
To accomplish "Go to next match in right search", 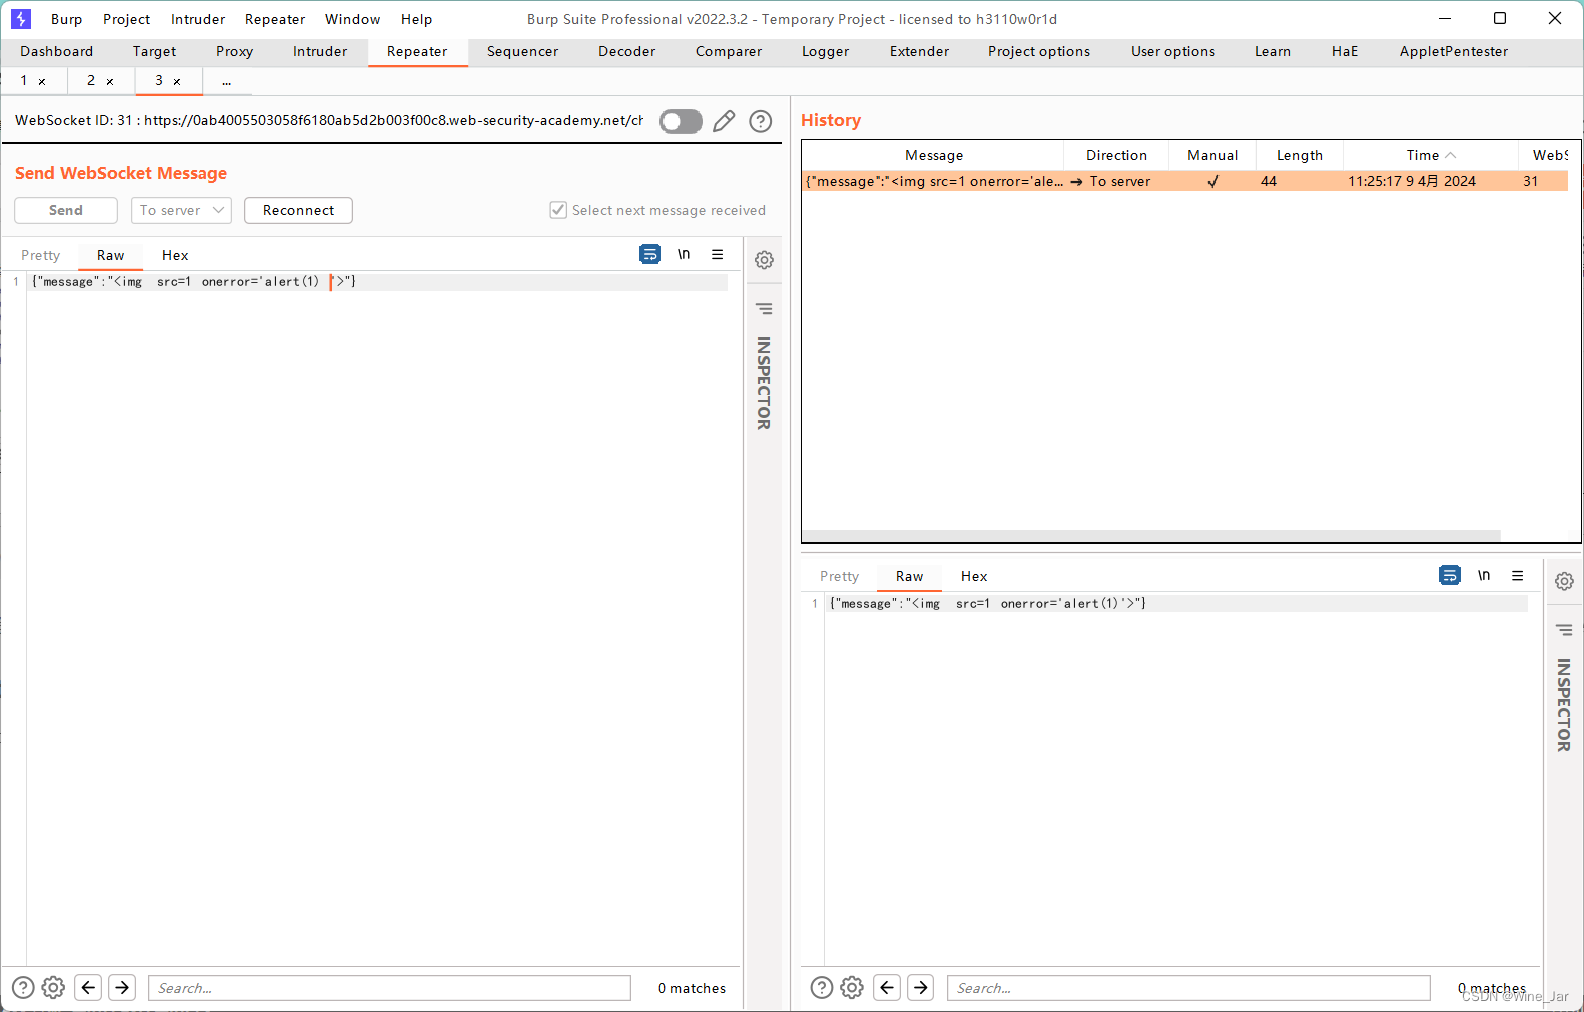I will pos(921,988).
